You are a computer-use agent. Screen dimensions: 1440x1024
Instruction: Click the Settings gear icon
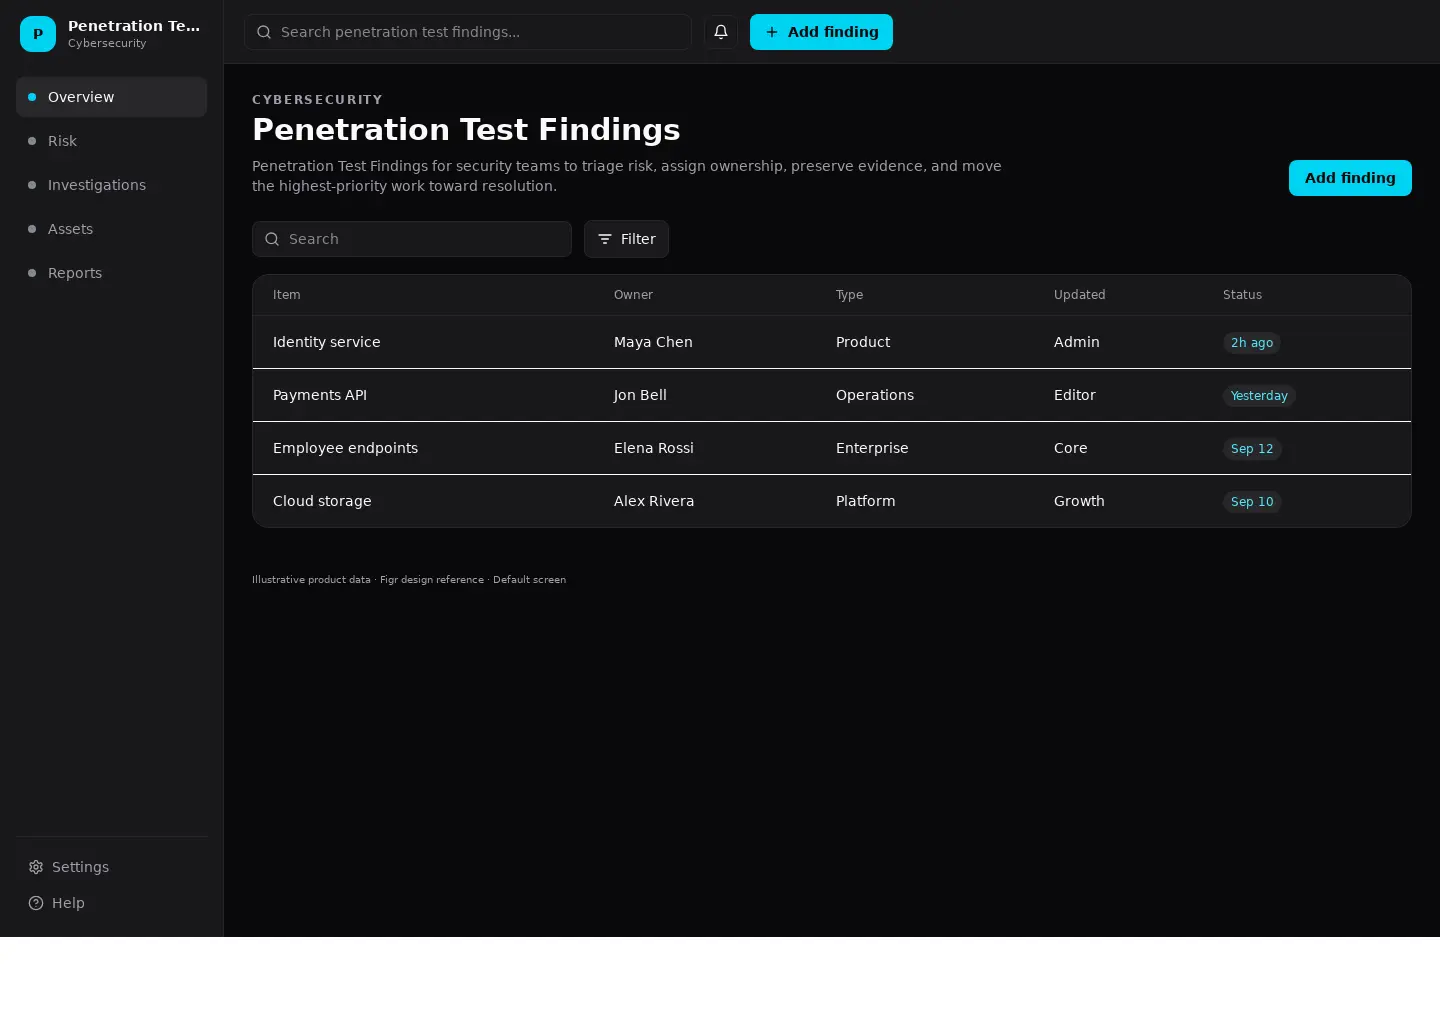tap(36, 867)
